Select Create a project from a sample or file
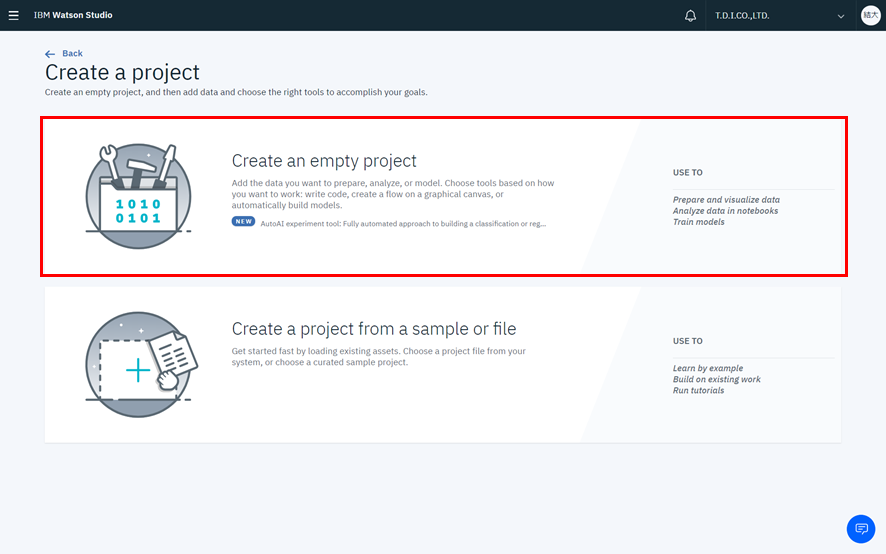Image resolution: width=886 pixels, height=554 pixels. pyautogui.click(x=373, y=329)
